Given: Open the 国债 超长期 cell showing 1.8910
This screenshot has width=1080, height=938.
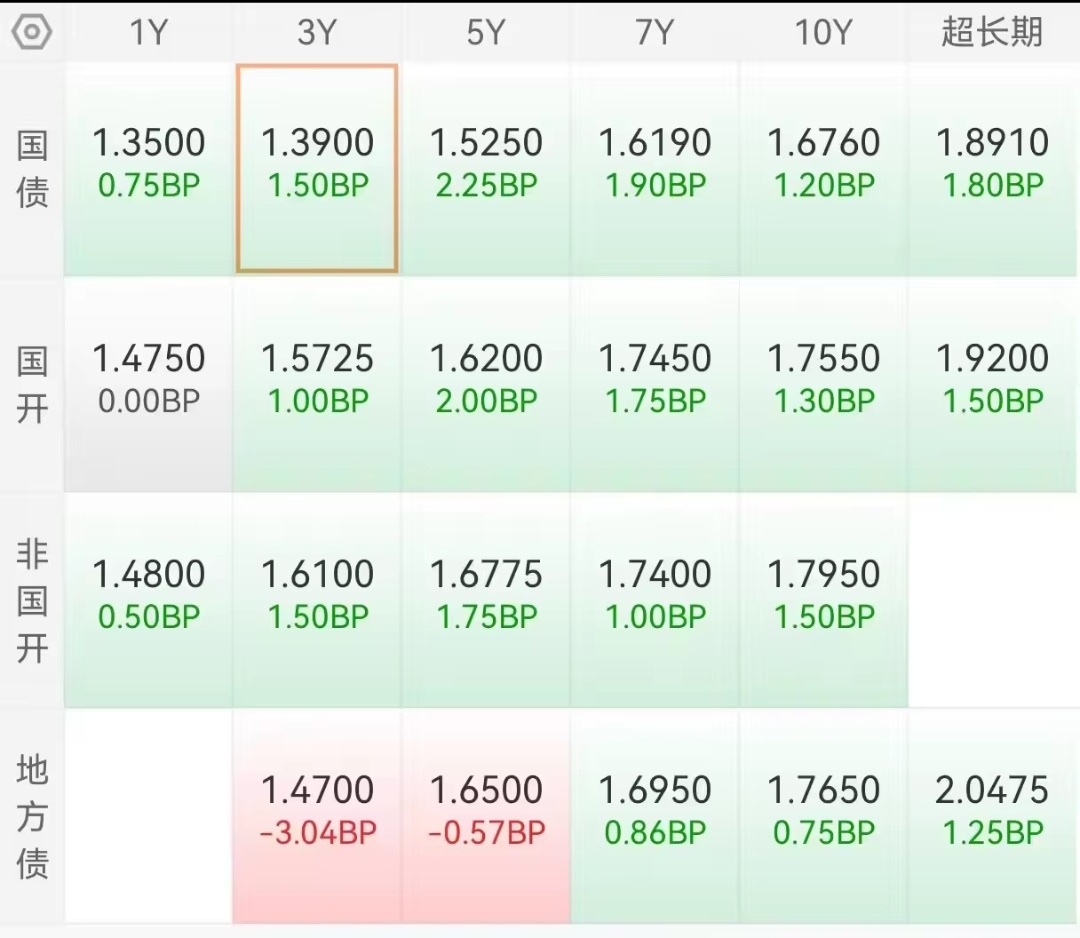Looking at the screenshot, I should [x=992, y=169].
